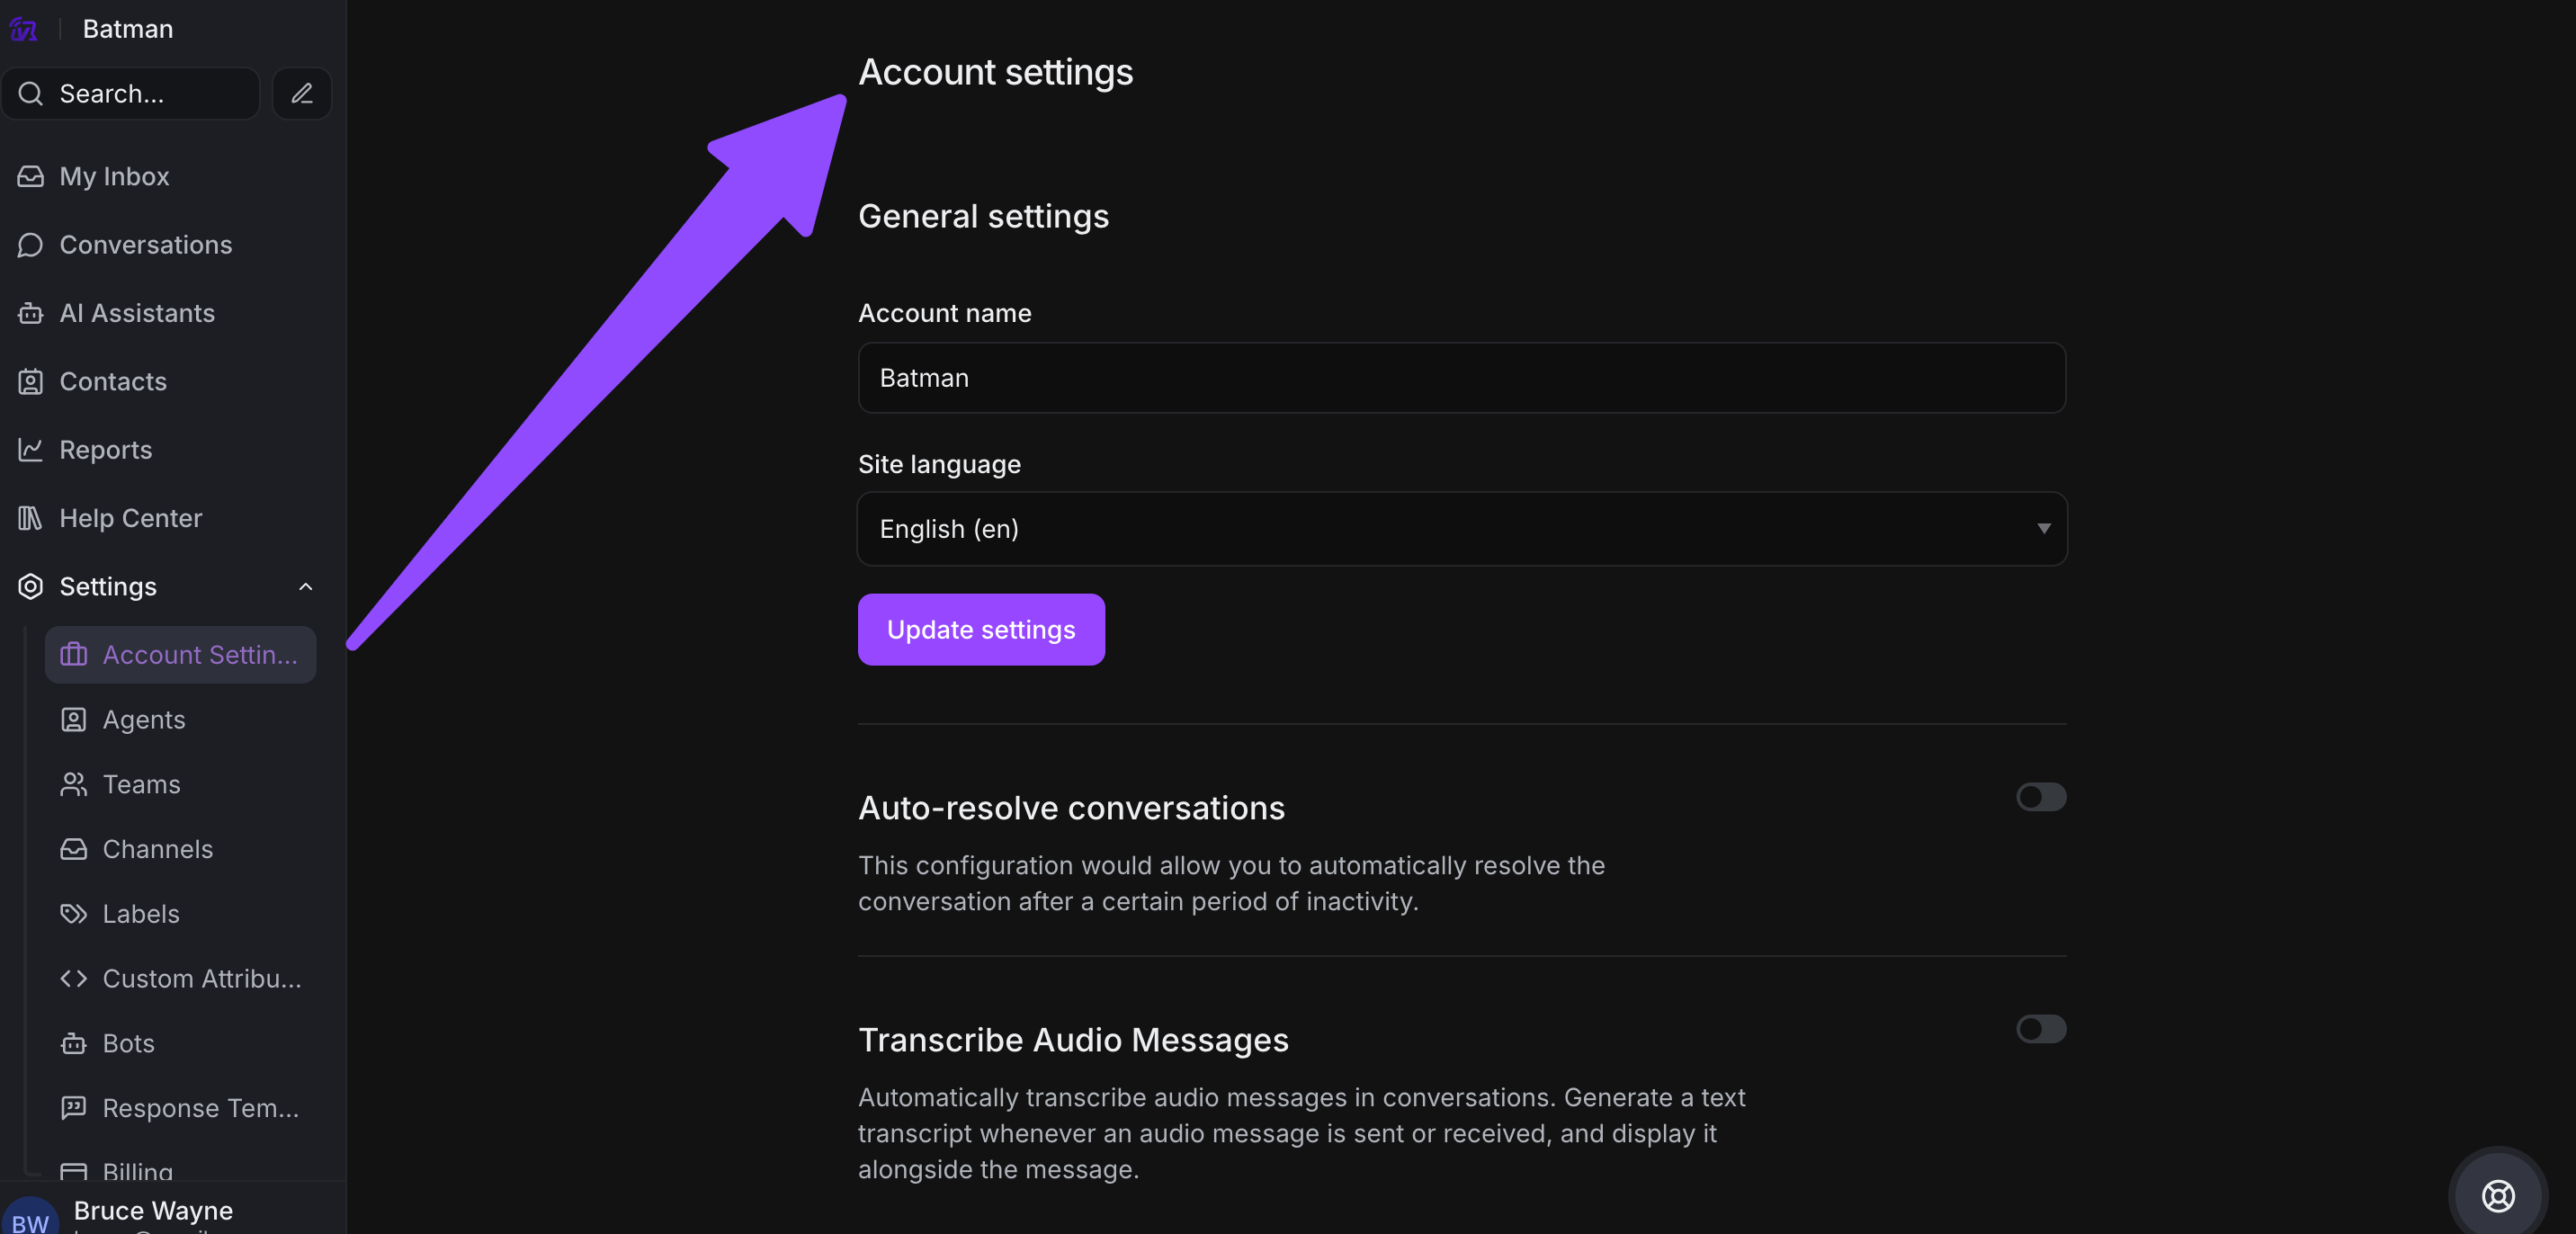Select Agents in settings submenu

point(144,720)
